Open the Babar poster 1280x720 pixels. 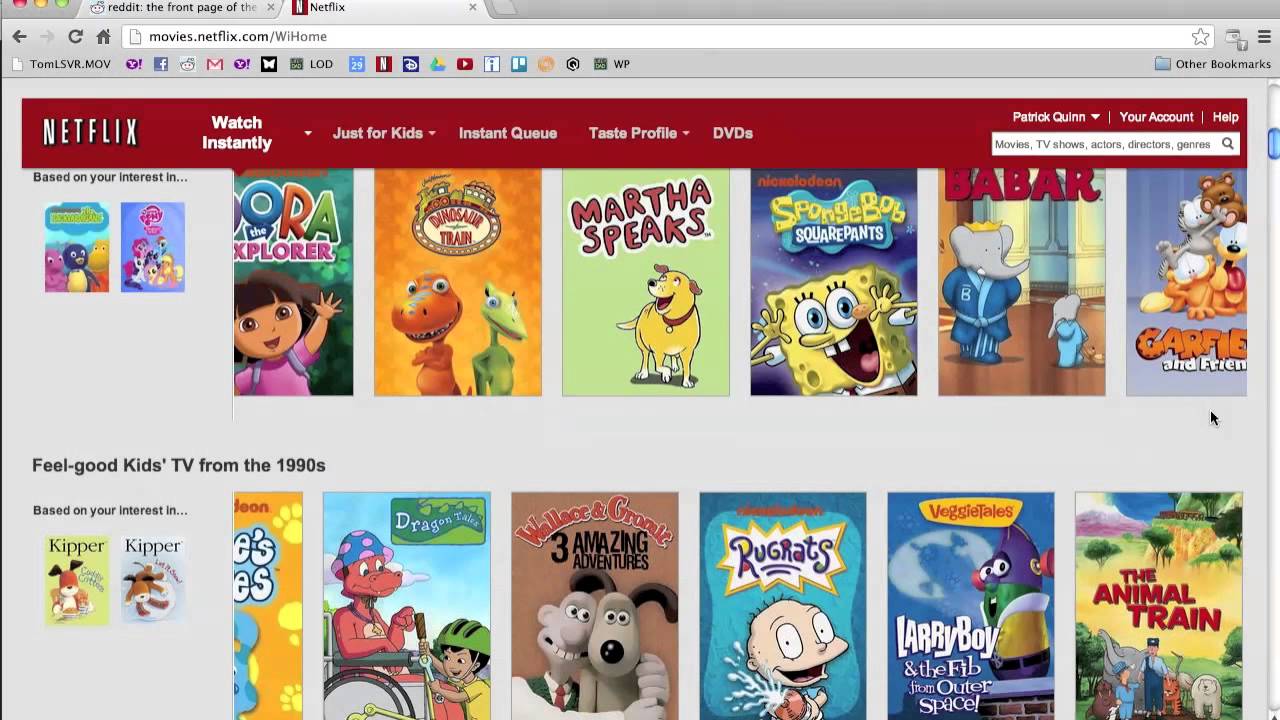(1022, 282)
